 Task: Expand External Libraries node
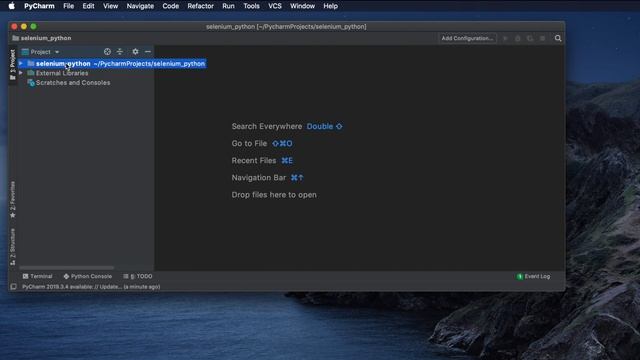[x=21, y=73]
